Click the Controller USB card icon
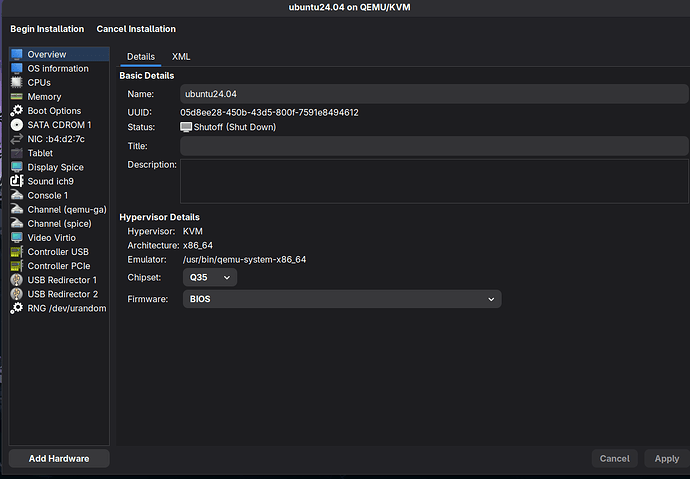The height and width of the screenshot is (479, 690). coord(17,252)
